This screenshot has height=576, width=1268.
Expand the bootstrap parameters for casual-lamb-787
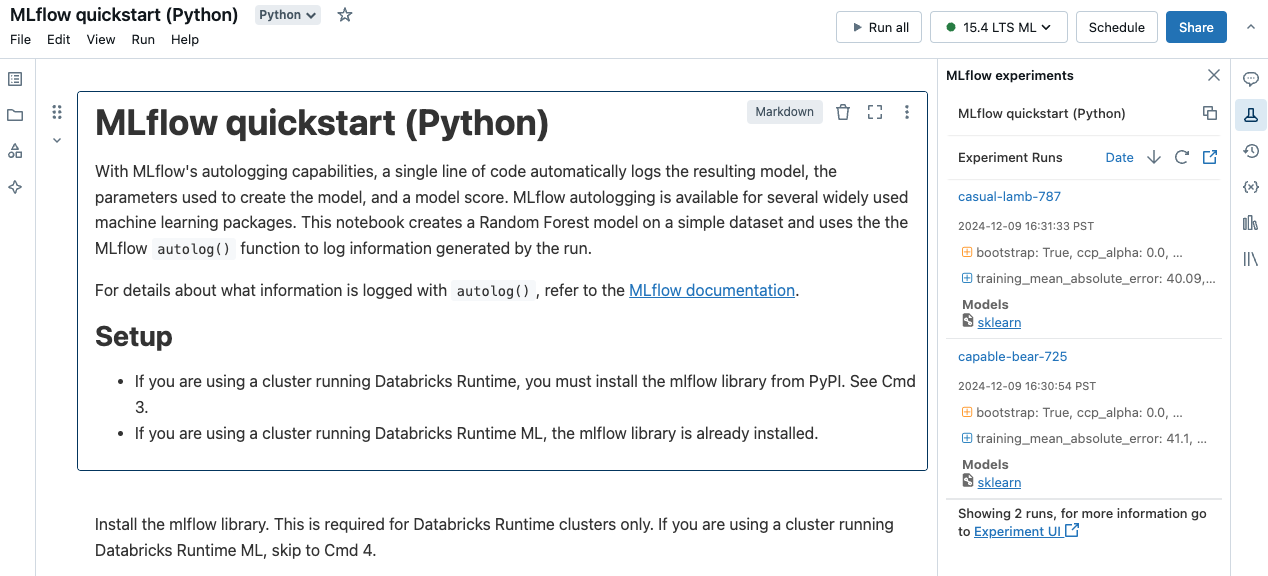(x=966, y=252)
